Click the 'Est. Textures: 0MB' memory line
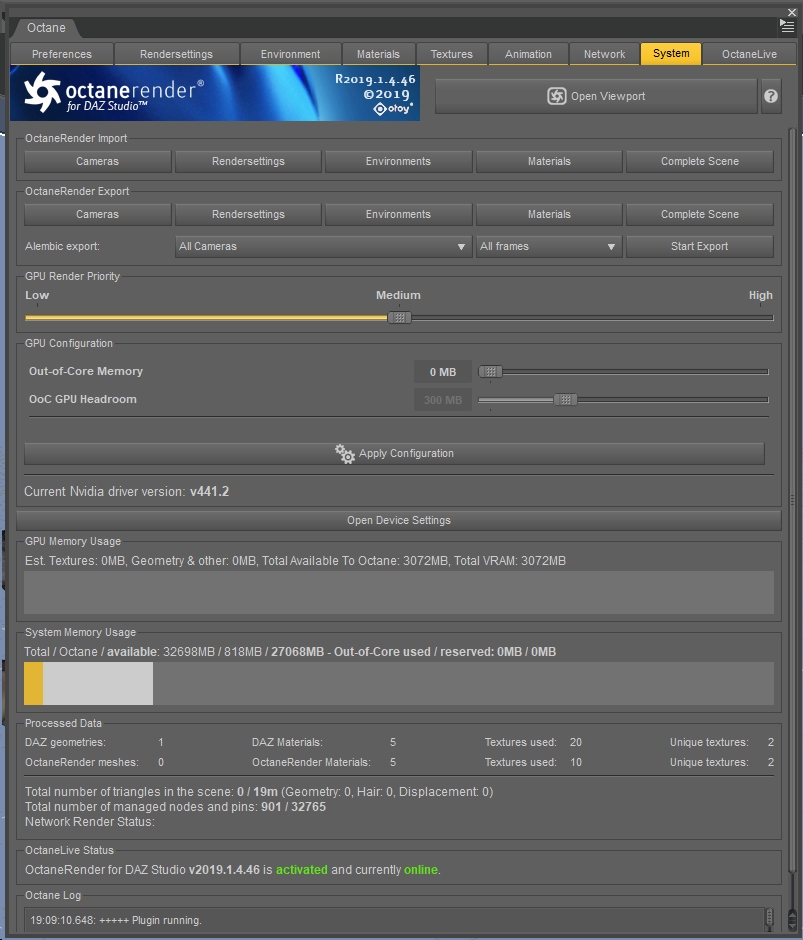The image size is (803, 940). (x=295, y=561)
